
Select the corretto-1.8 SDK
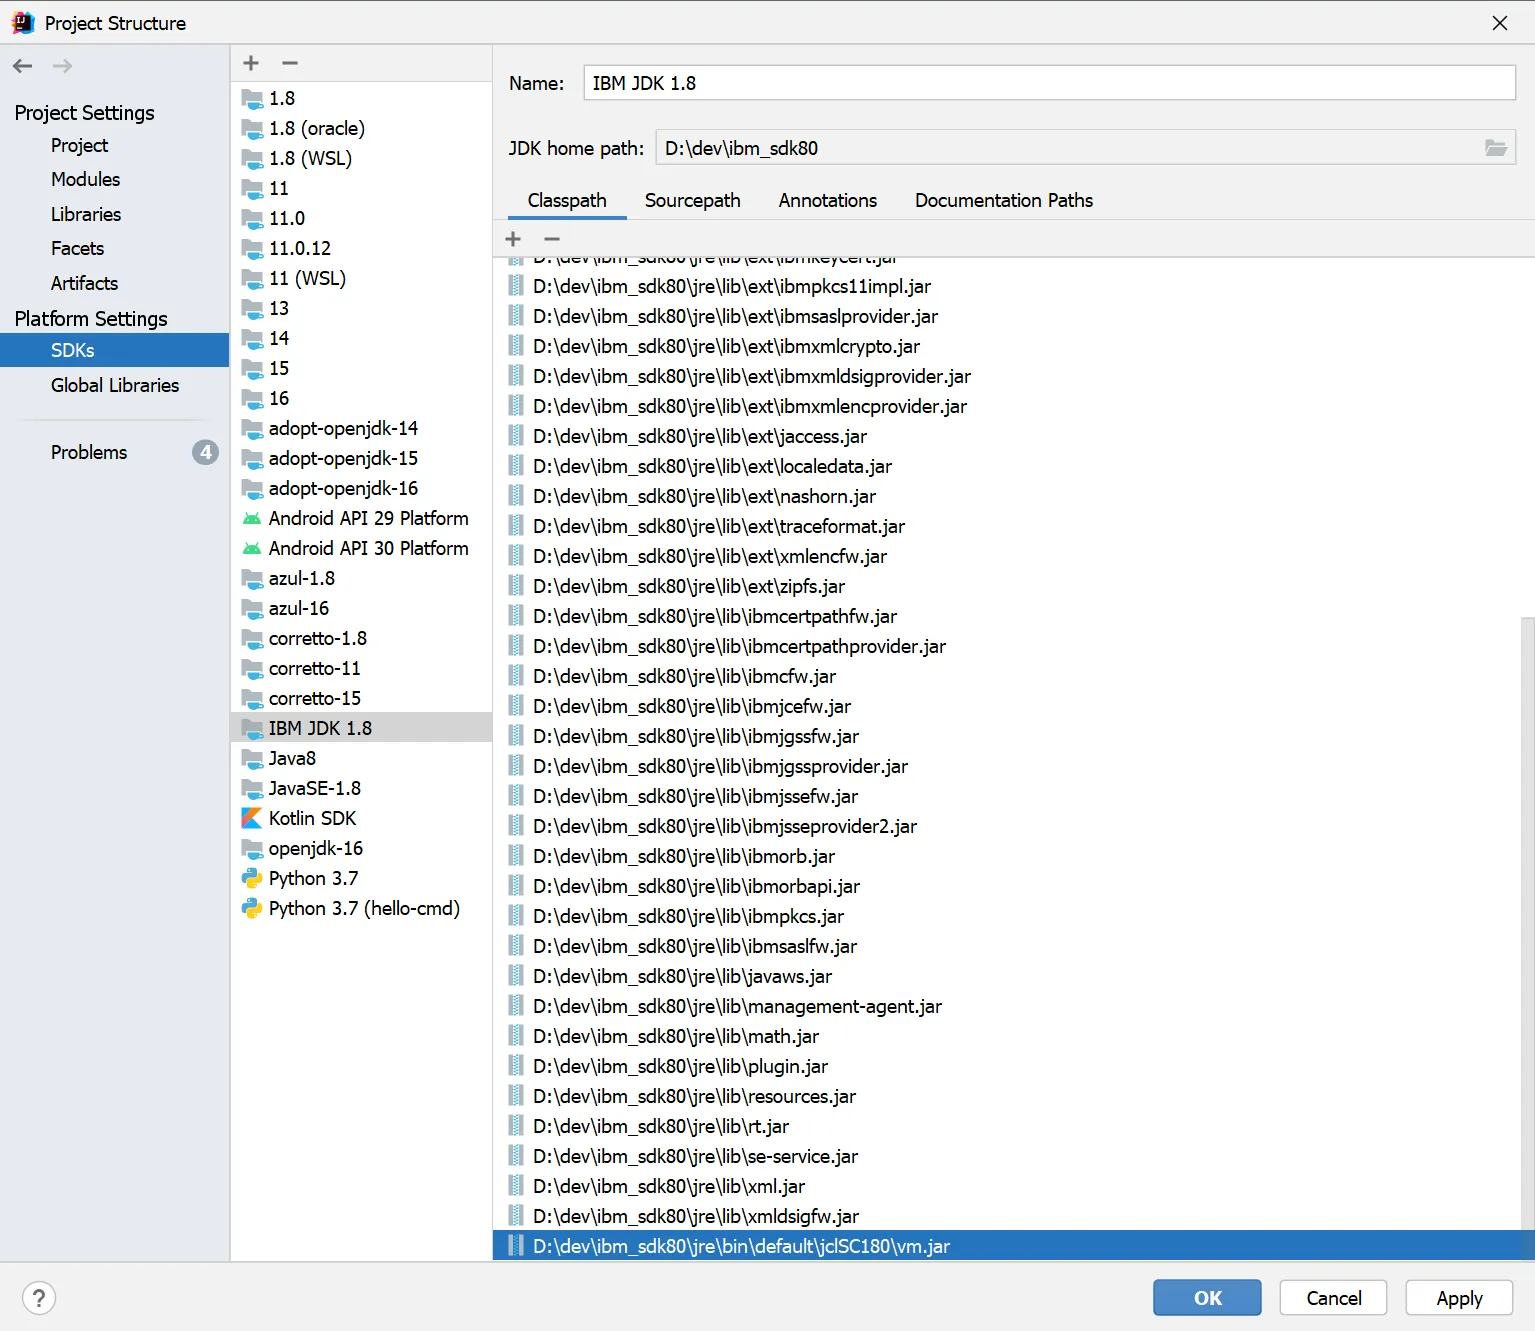click(361, 638)
